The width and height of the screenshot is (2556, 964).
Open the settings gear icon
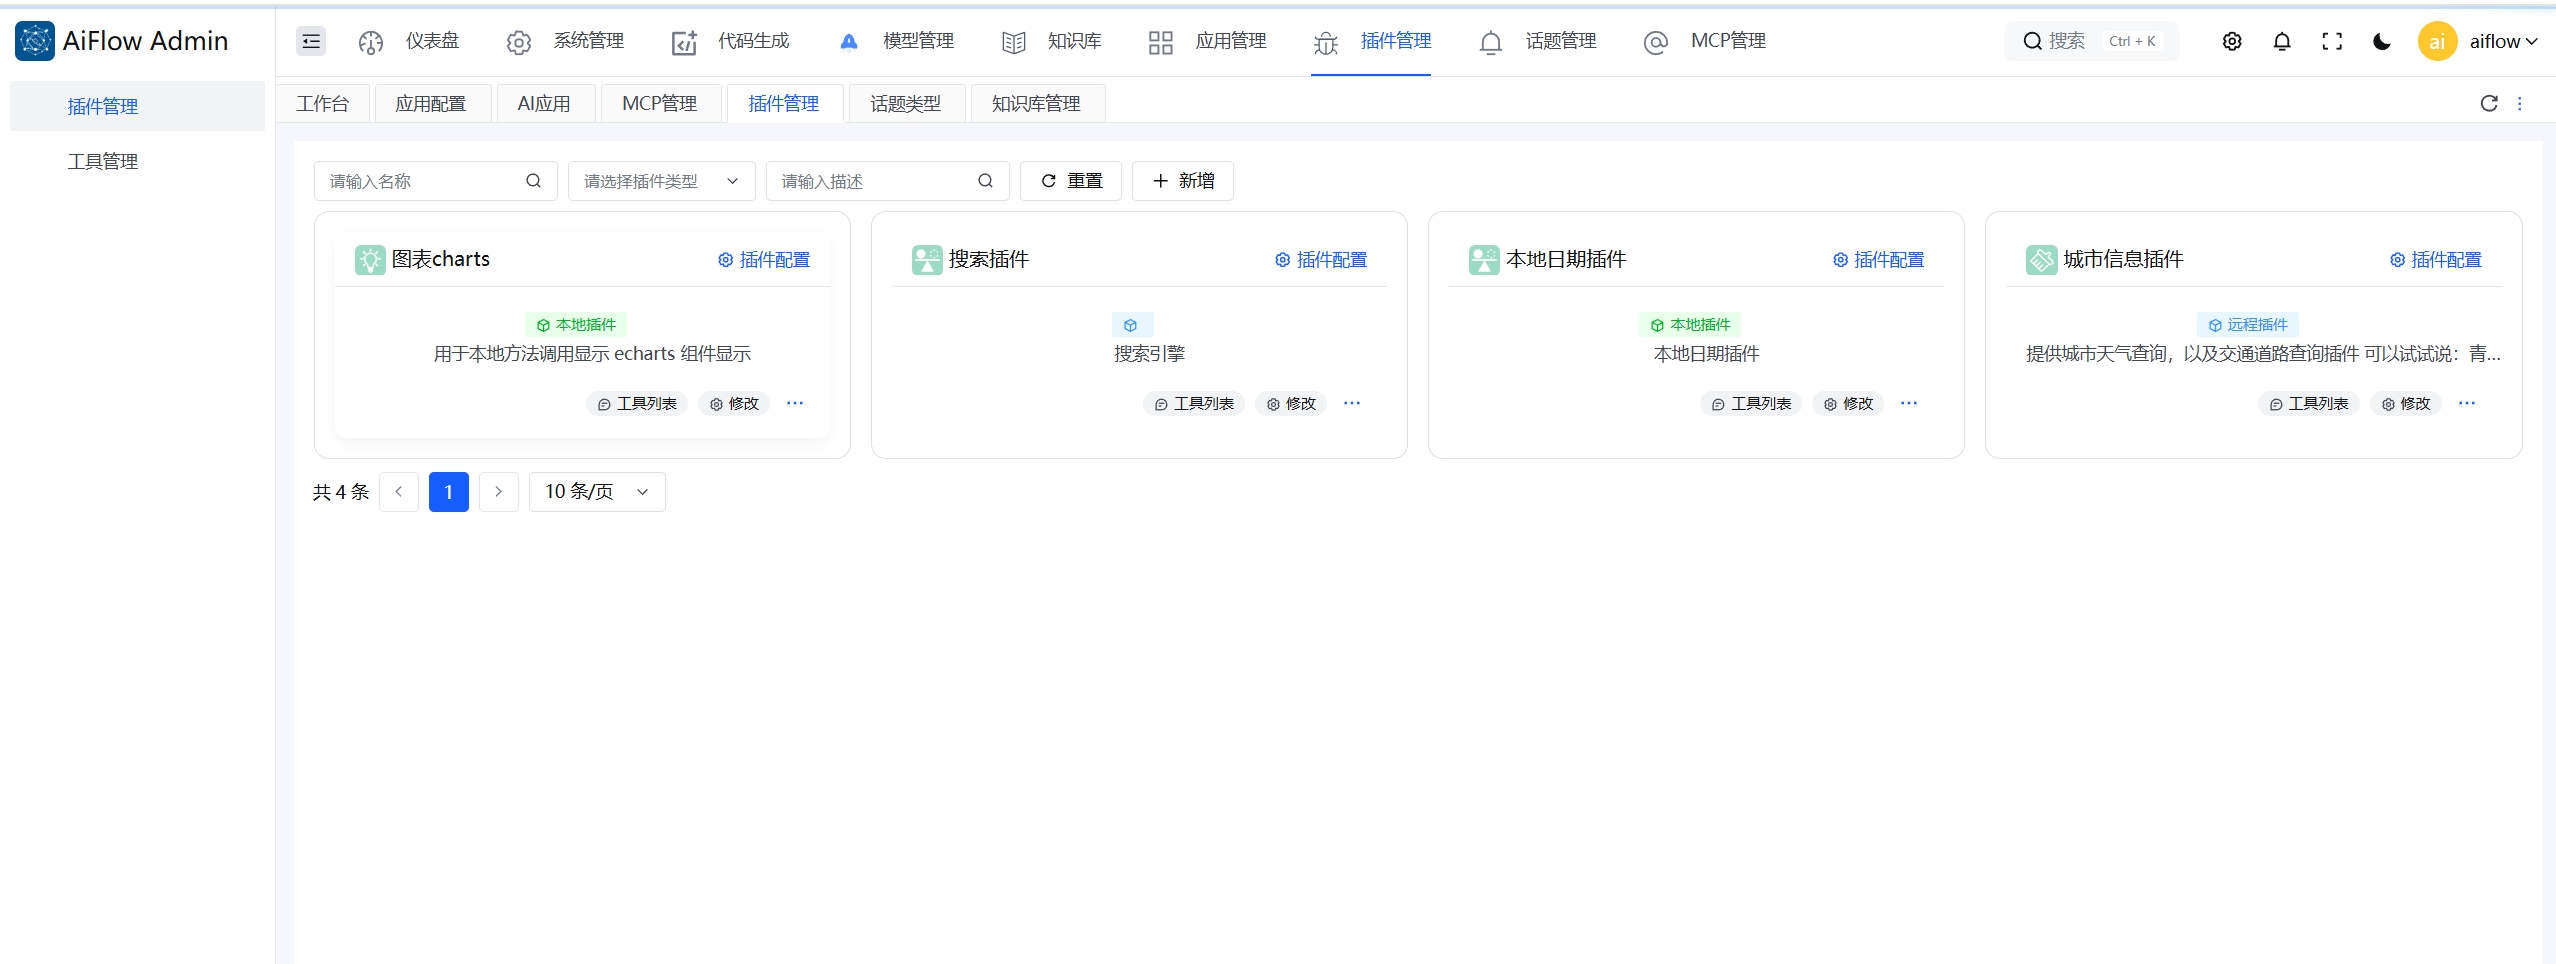pos(2233,41)
